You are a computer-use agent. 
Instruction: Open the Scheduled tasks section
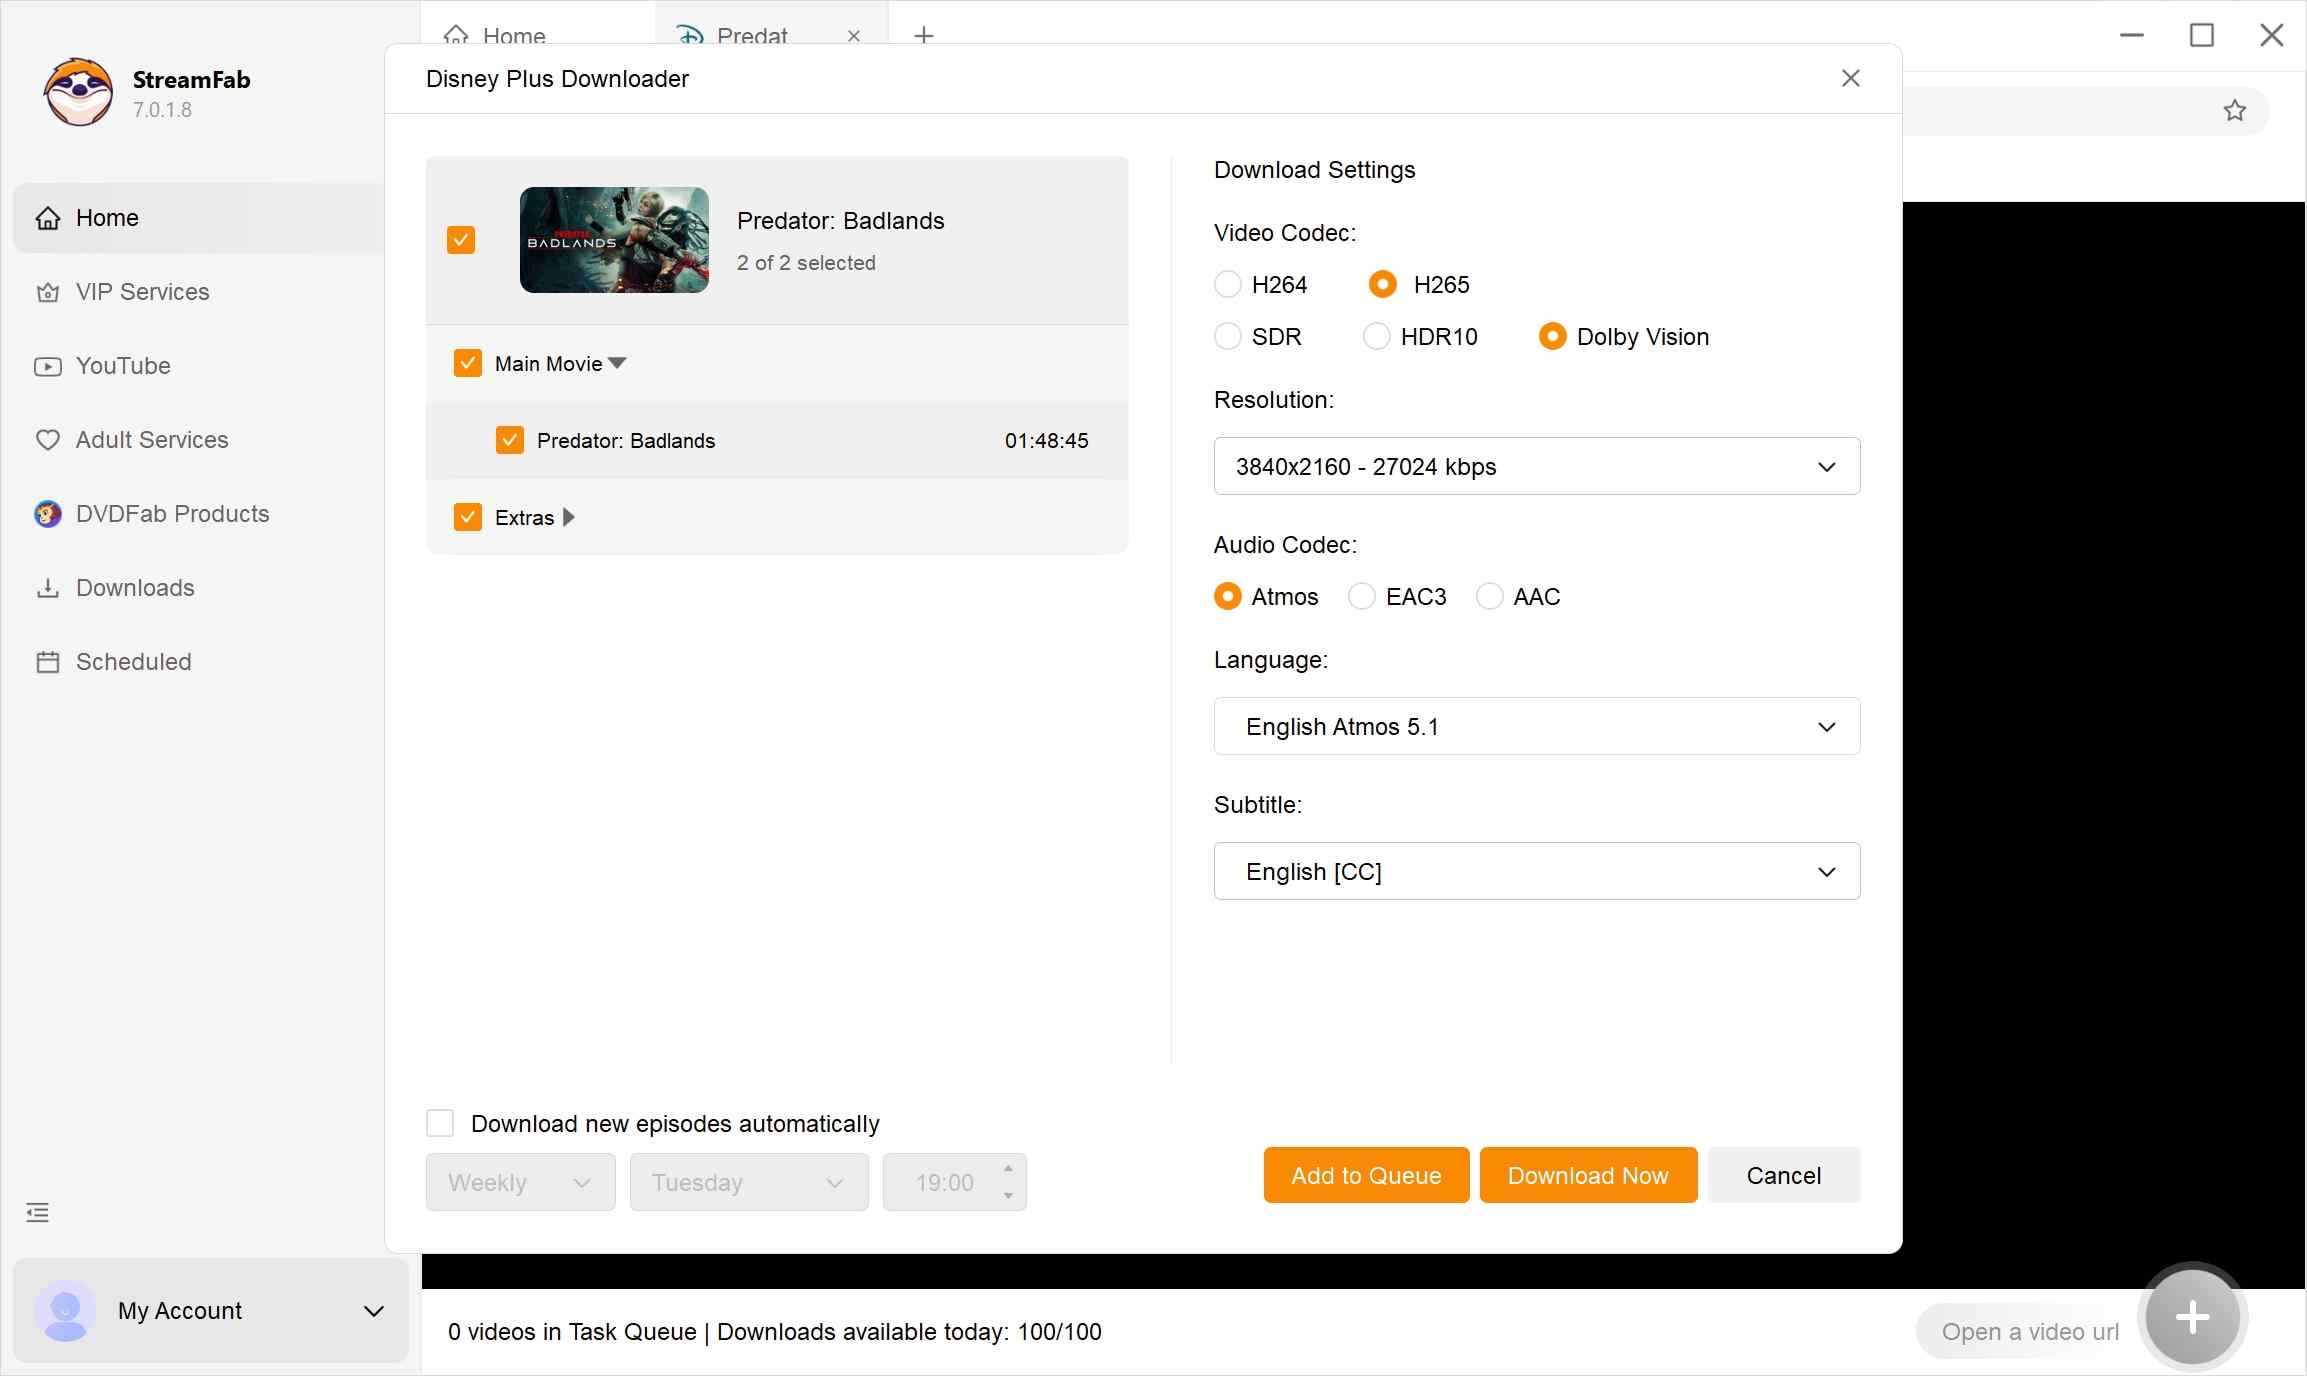(133, 661)
